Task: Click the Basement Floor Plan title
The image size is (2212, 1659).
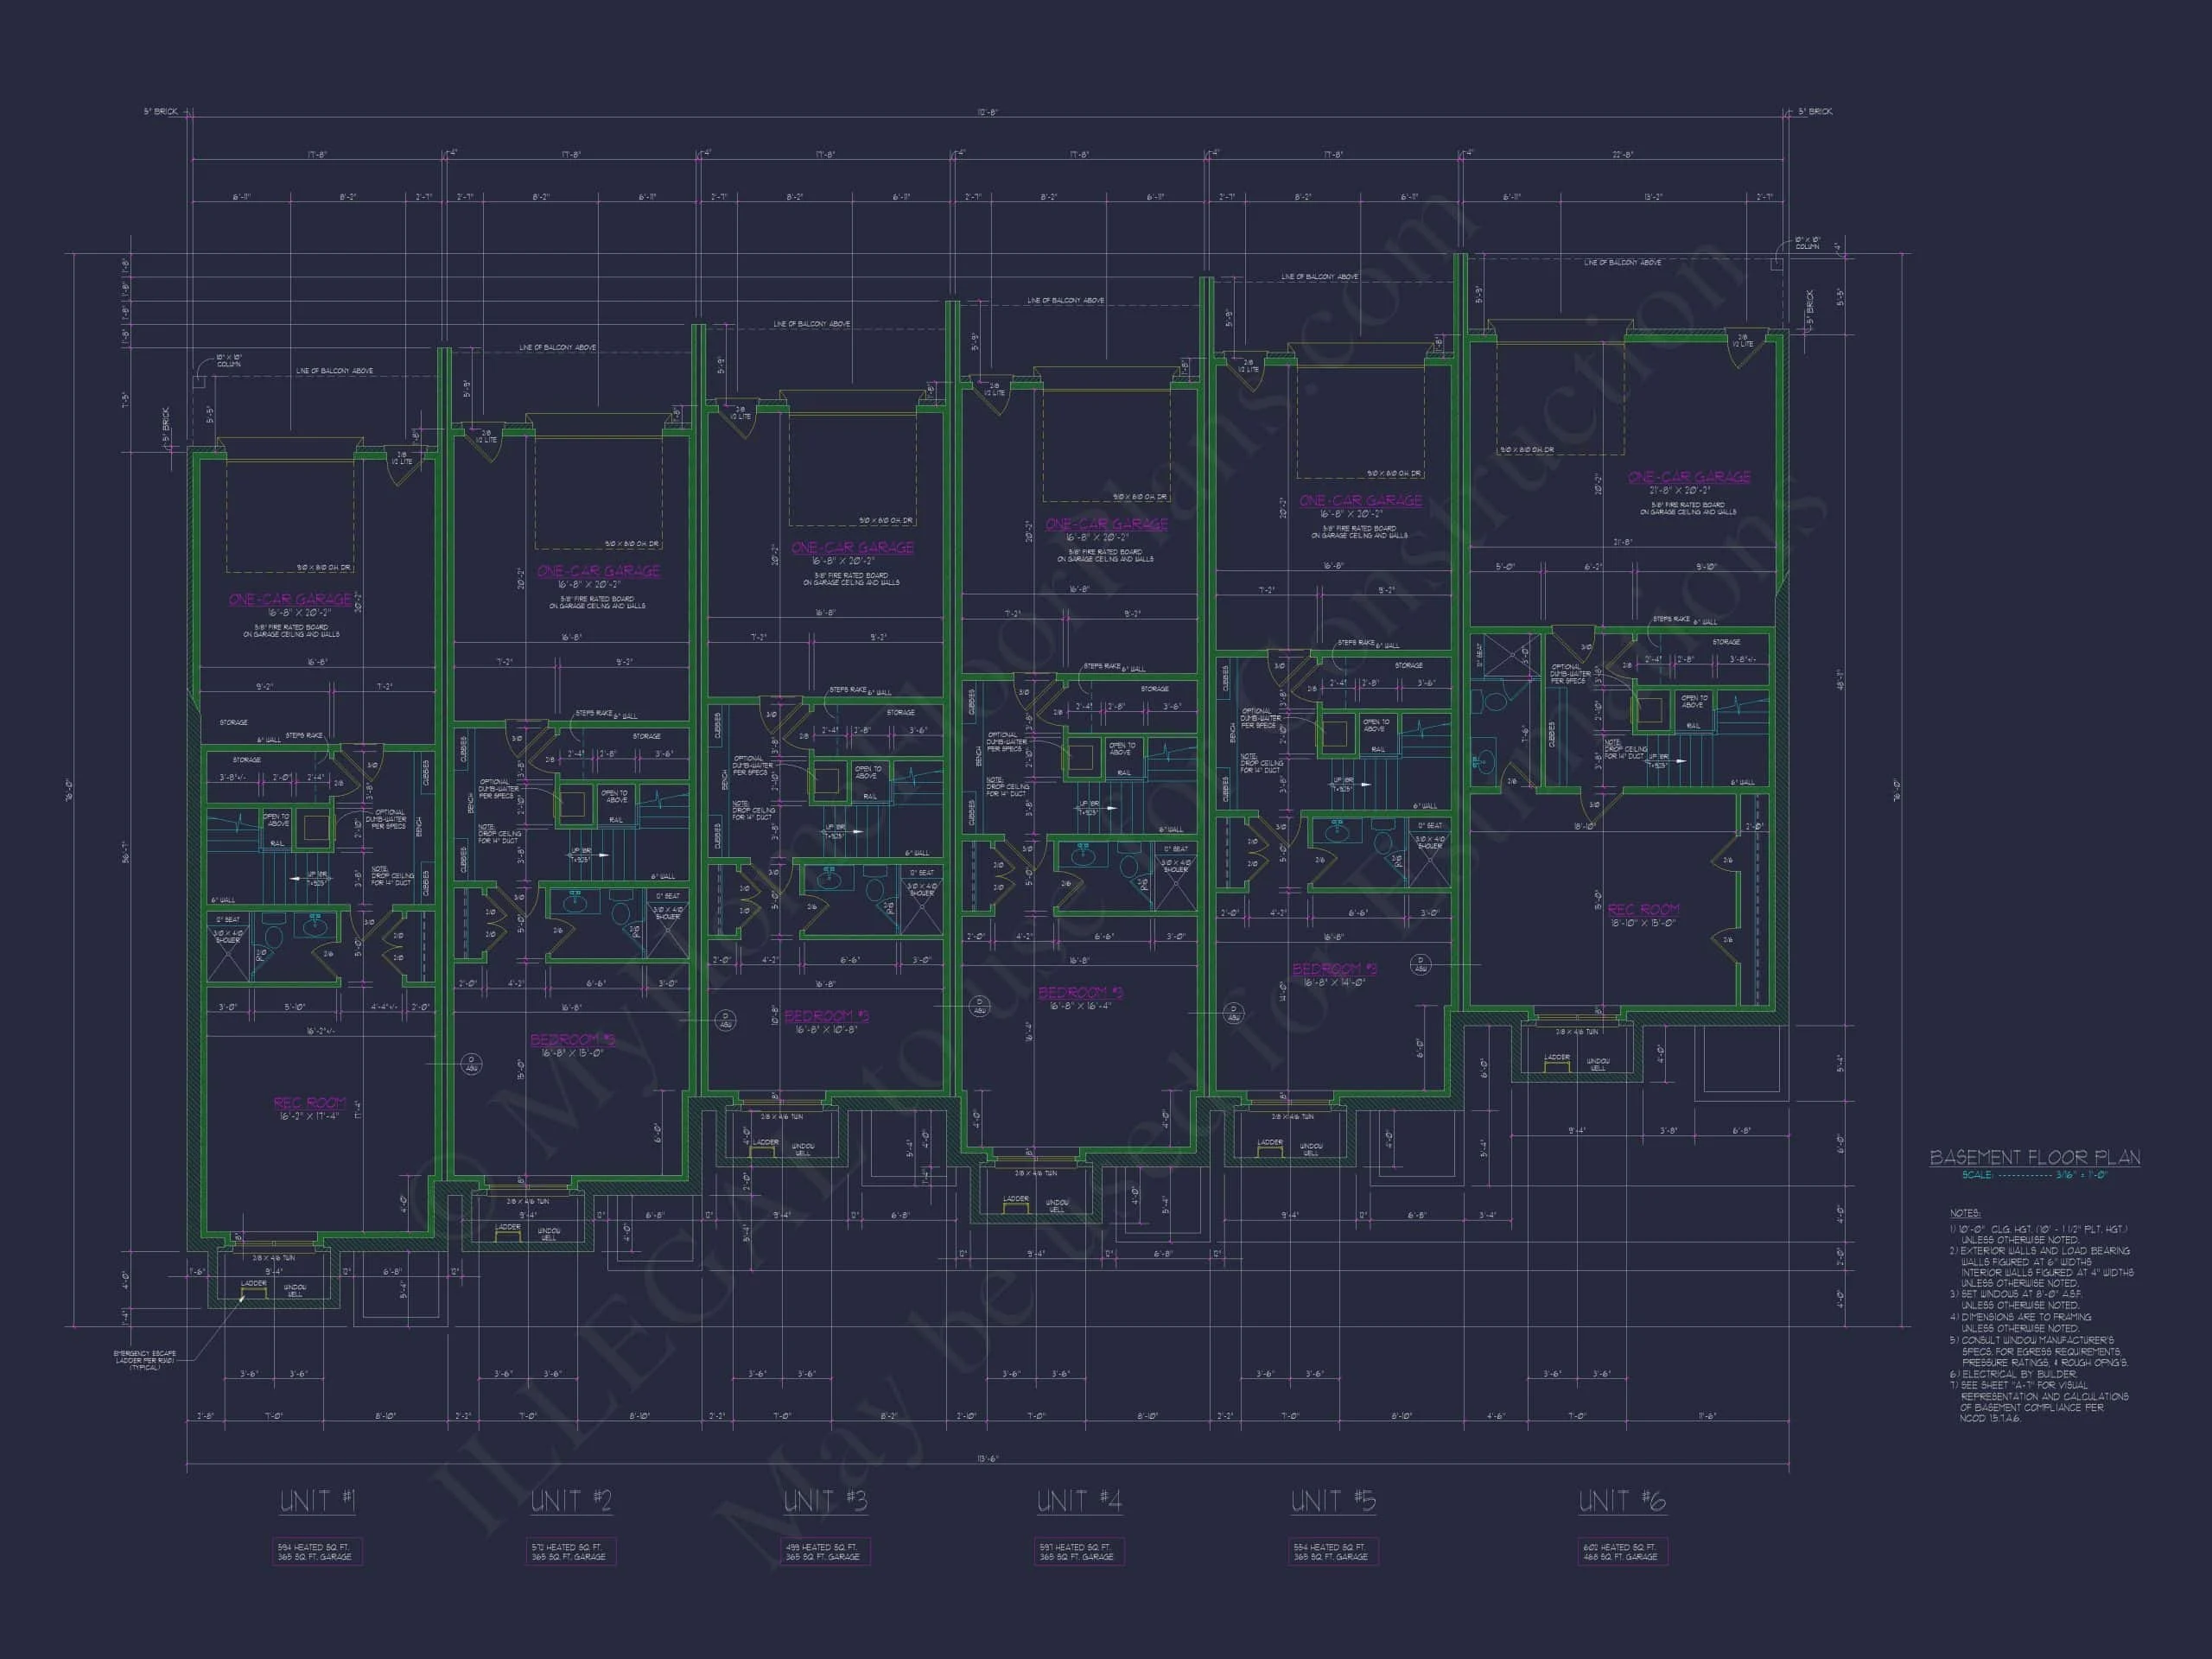Action: click(2034, 1157)
